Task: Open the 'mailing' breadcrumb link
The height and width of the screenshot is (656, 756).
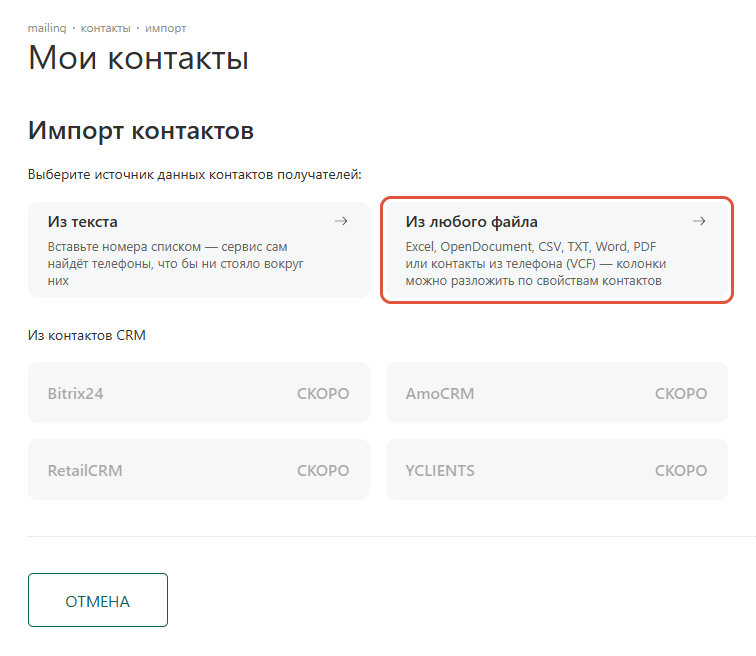Action: (47, 28)
